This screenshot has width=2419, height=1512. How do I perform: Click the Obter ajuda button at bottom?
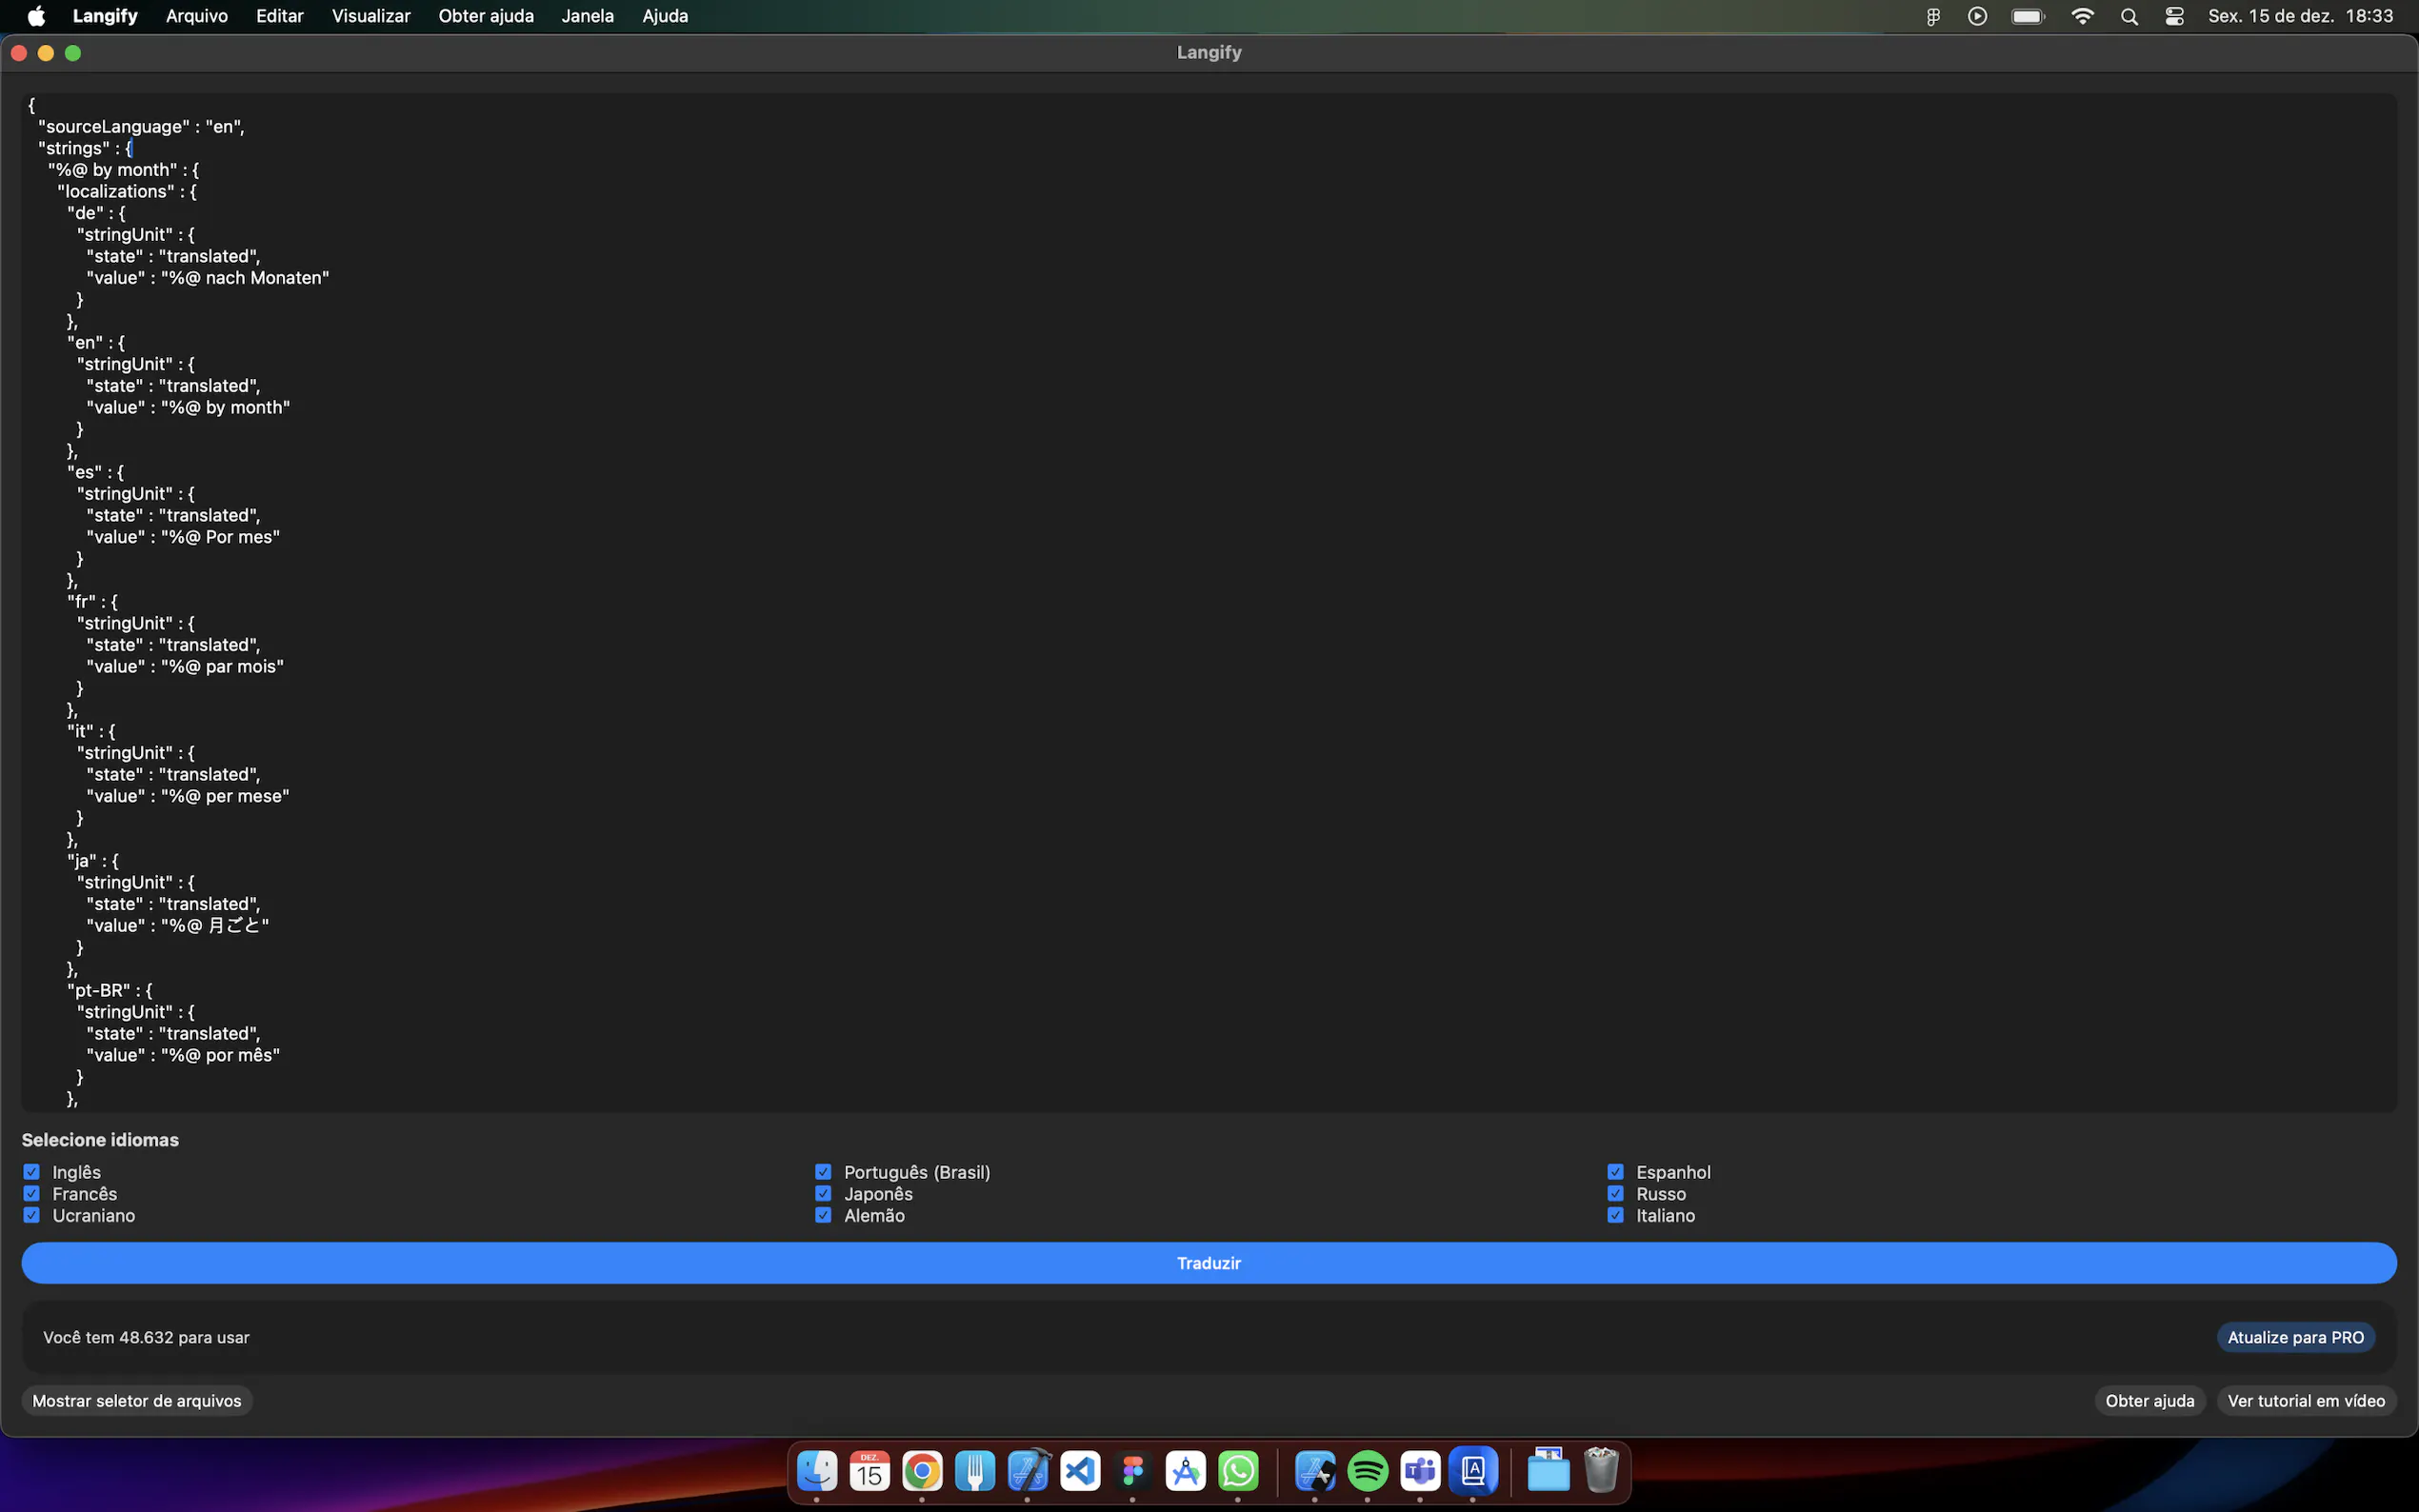(2150, 1401)
